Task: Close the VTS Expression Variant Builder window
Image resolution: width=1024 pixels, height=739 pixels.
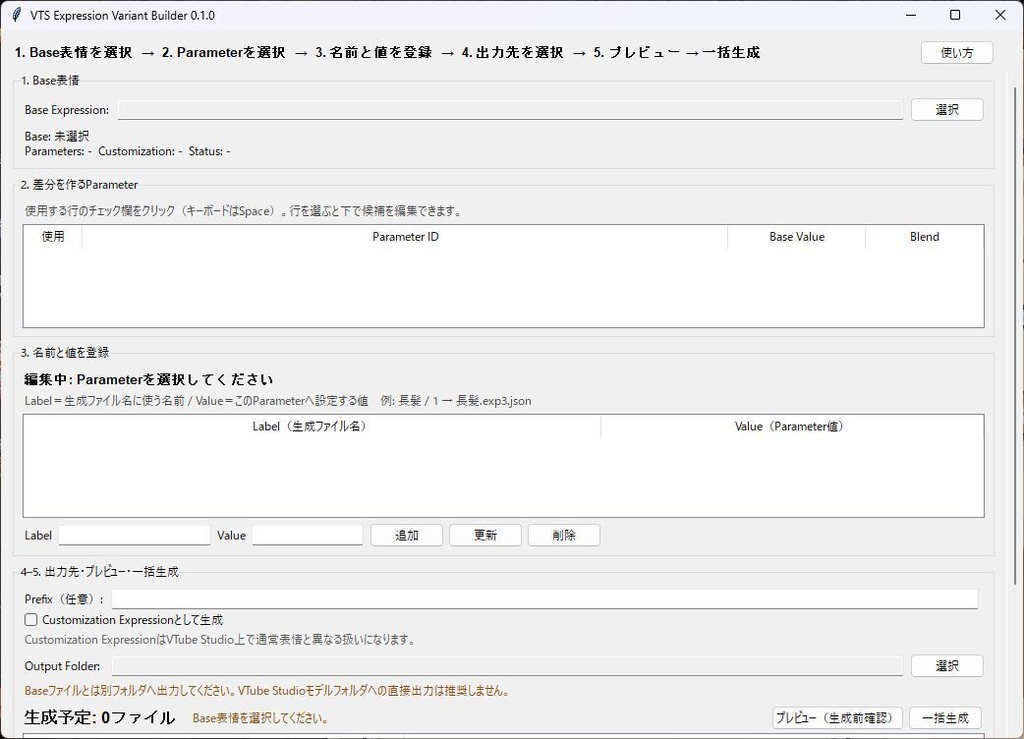Action: pos(1000,15)
